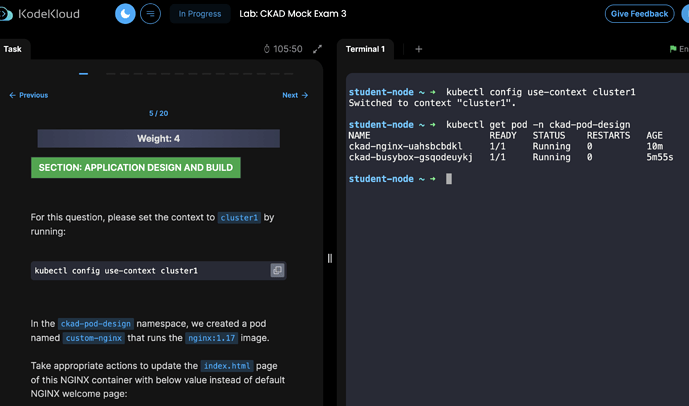The height and width of the screenshot is (406, 689).
Task: Click the 105:50 countdown timer
Action: 283,49
